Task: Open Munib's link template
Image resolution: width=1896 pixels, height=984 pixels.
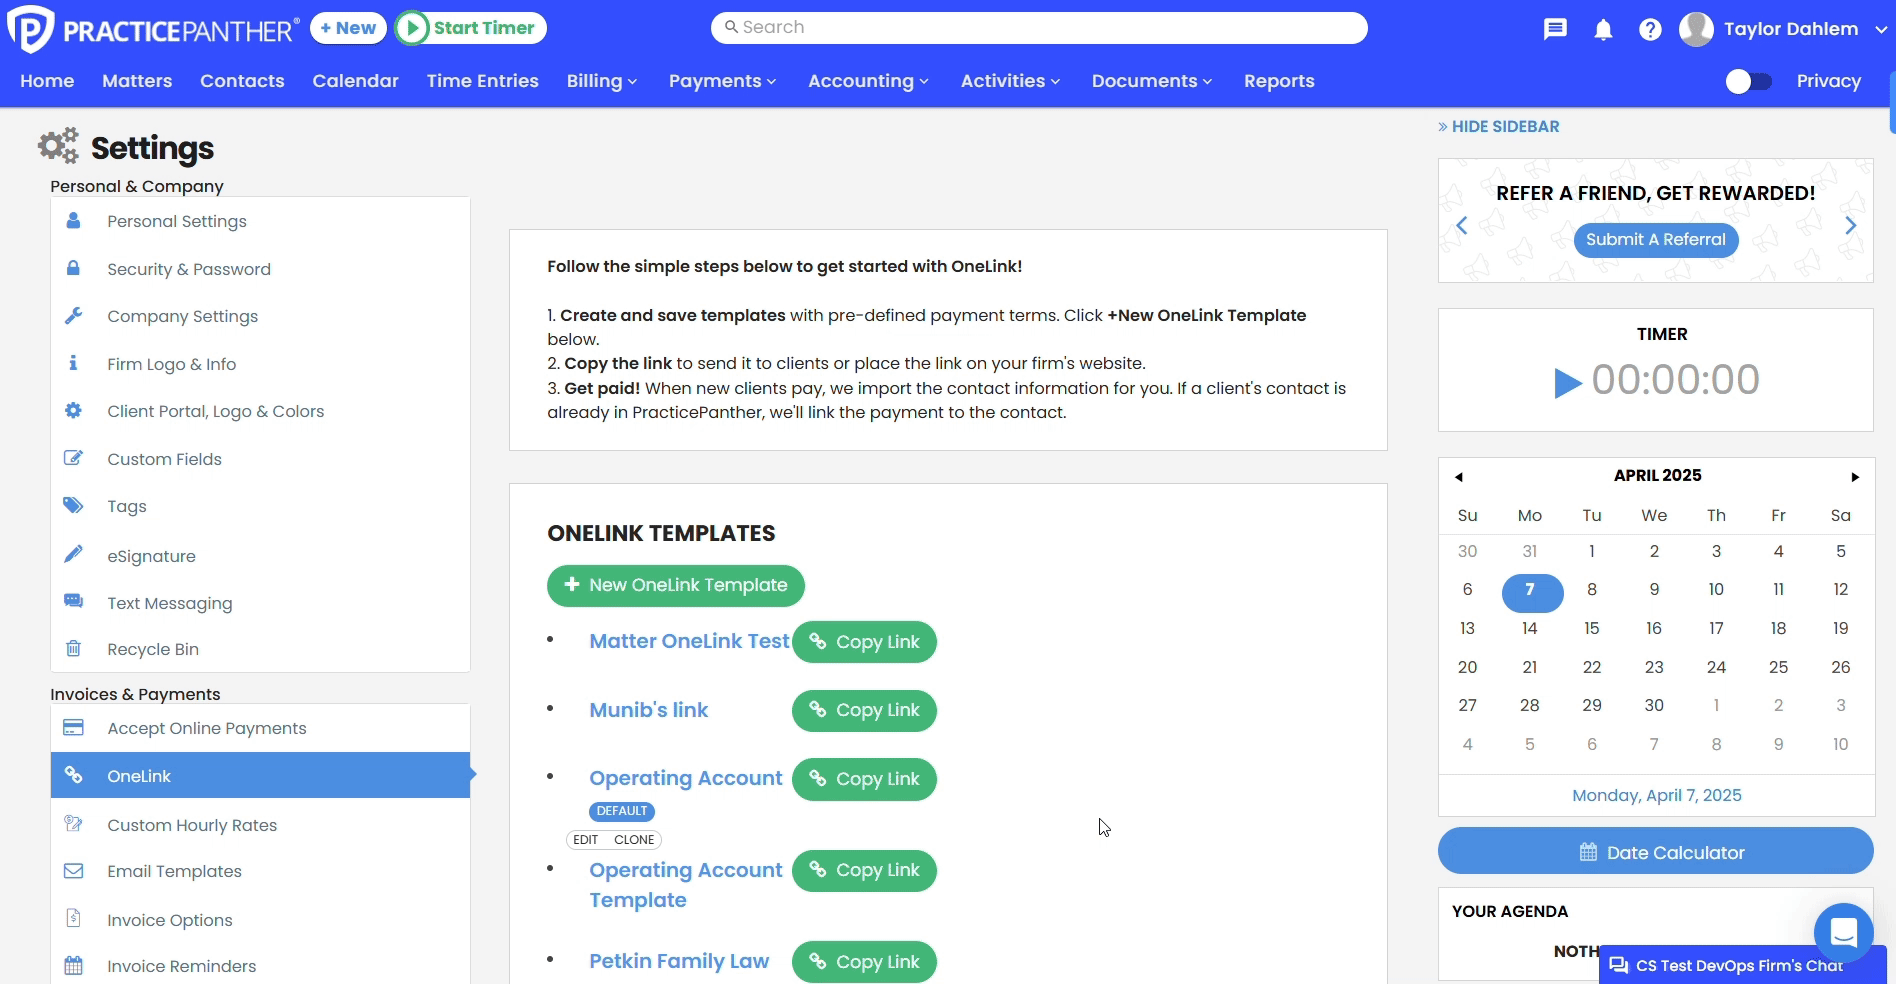Action: (649, 710)
